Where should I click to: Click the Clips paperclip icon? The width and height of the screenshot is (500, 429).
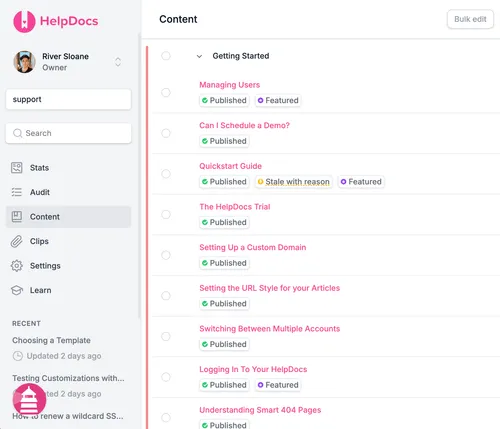click(17, 241)
